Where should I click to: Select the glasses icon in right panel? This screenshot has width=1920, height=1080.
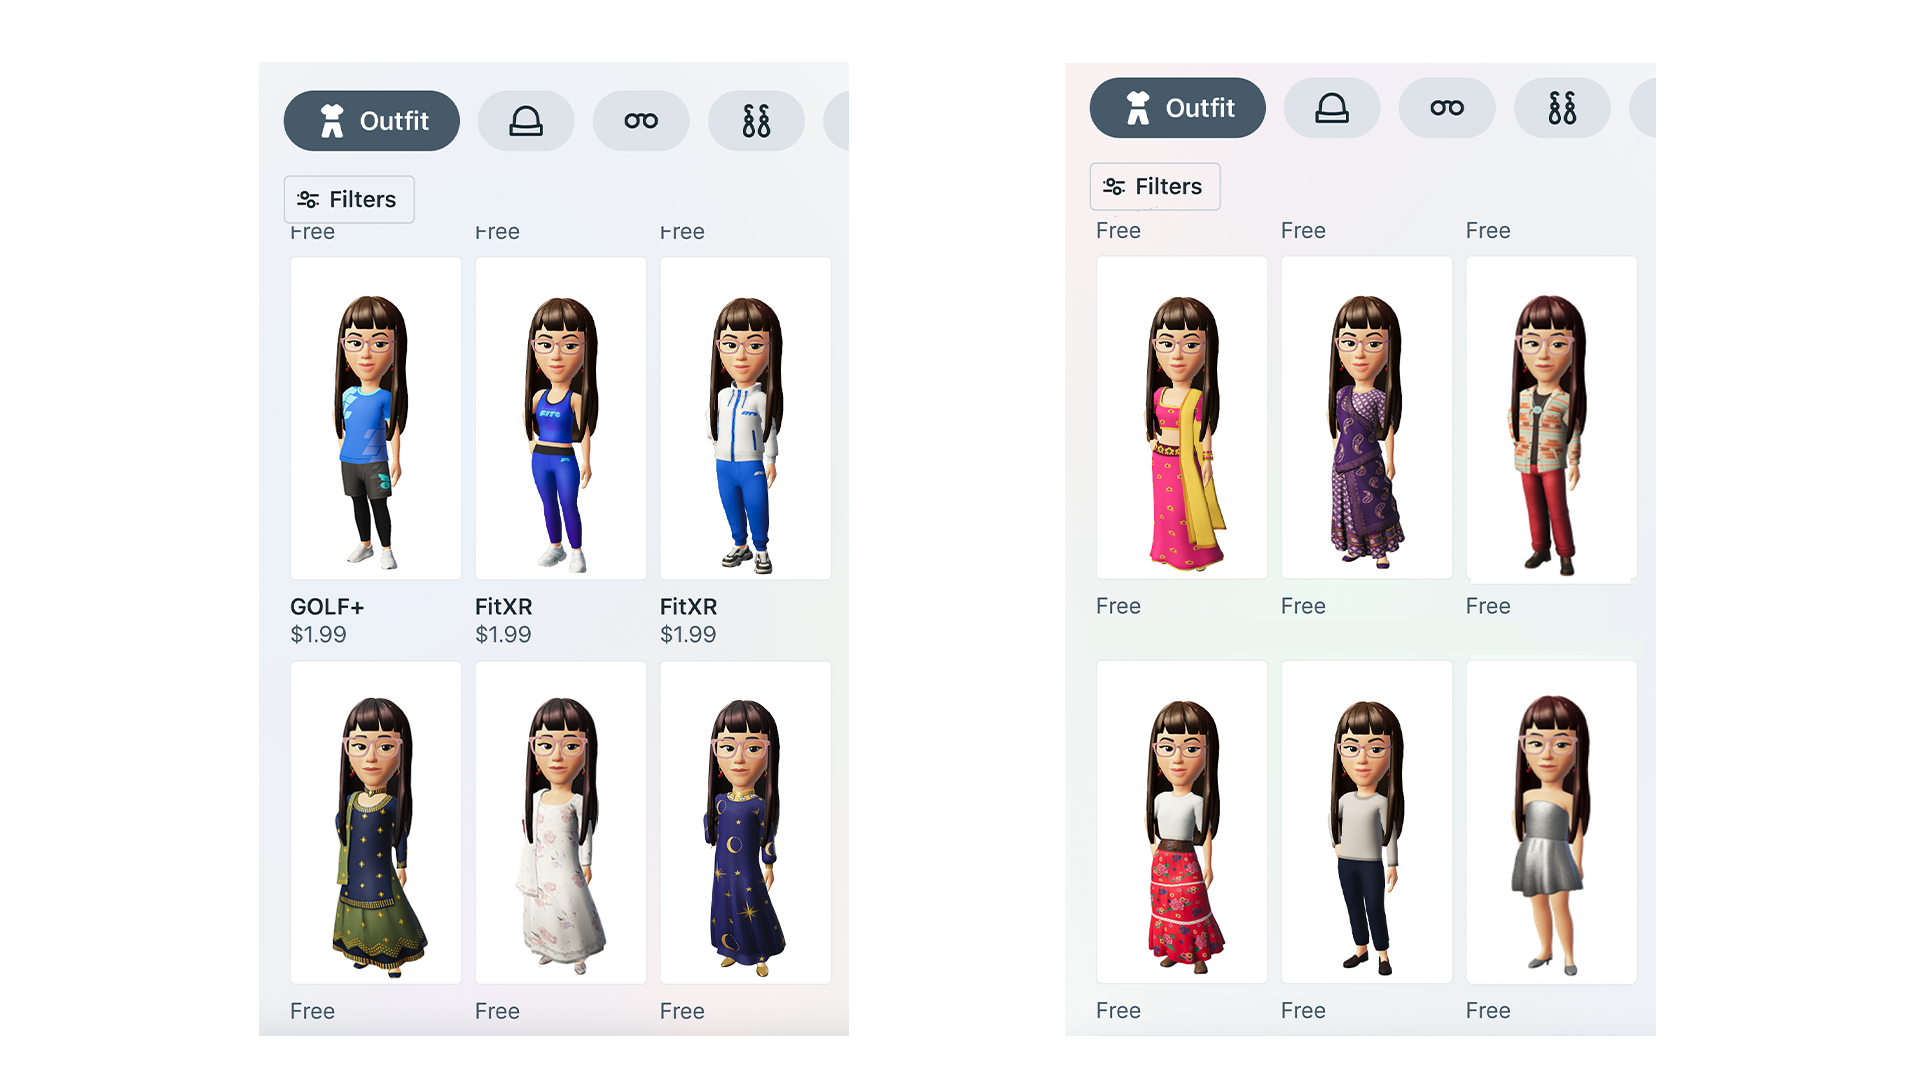1447,108
